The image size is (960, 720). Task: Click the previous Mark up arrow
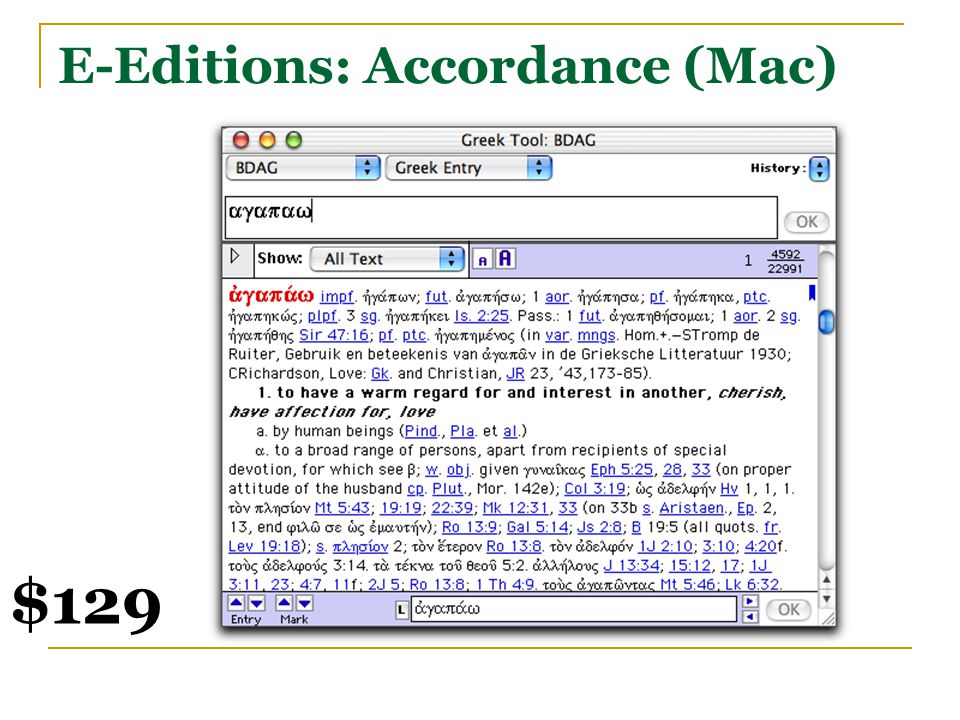pyautogui.click(x=284, y=603)
